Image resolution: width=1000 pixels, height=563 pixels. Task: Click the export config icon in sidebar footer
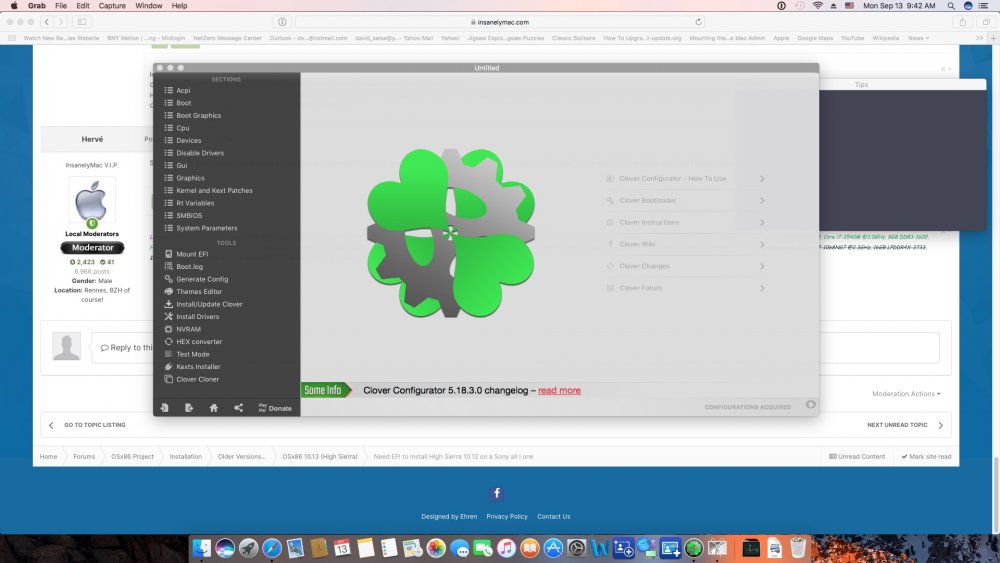(x=189, y=408)
